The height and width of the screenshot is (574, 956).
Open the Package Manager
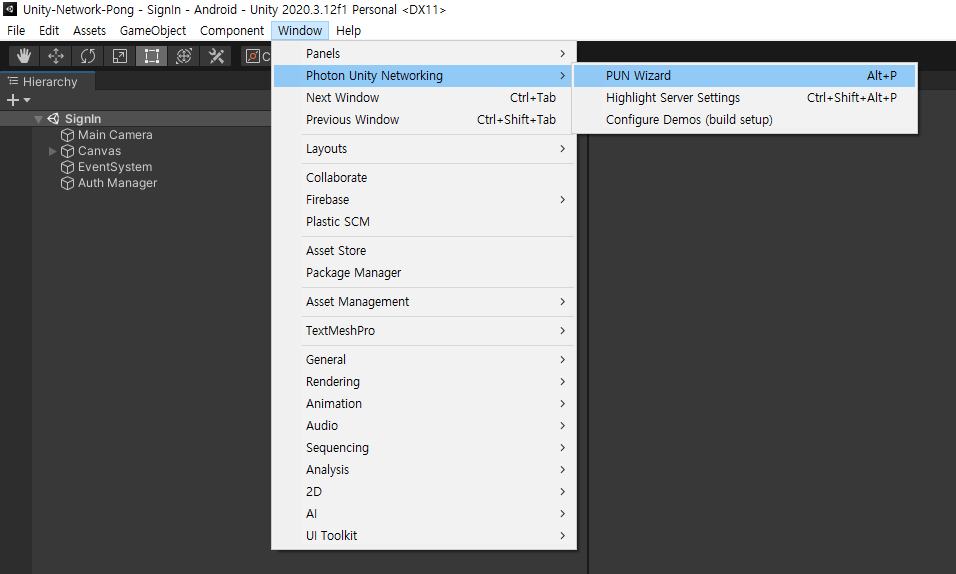coord(424,273)
